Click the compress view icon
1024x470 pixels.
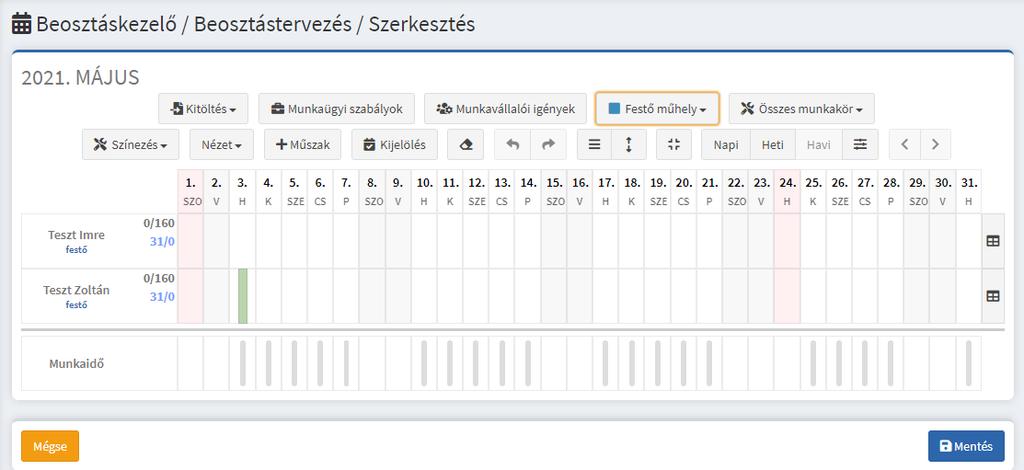(x=674, y=145)
